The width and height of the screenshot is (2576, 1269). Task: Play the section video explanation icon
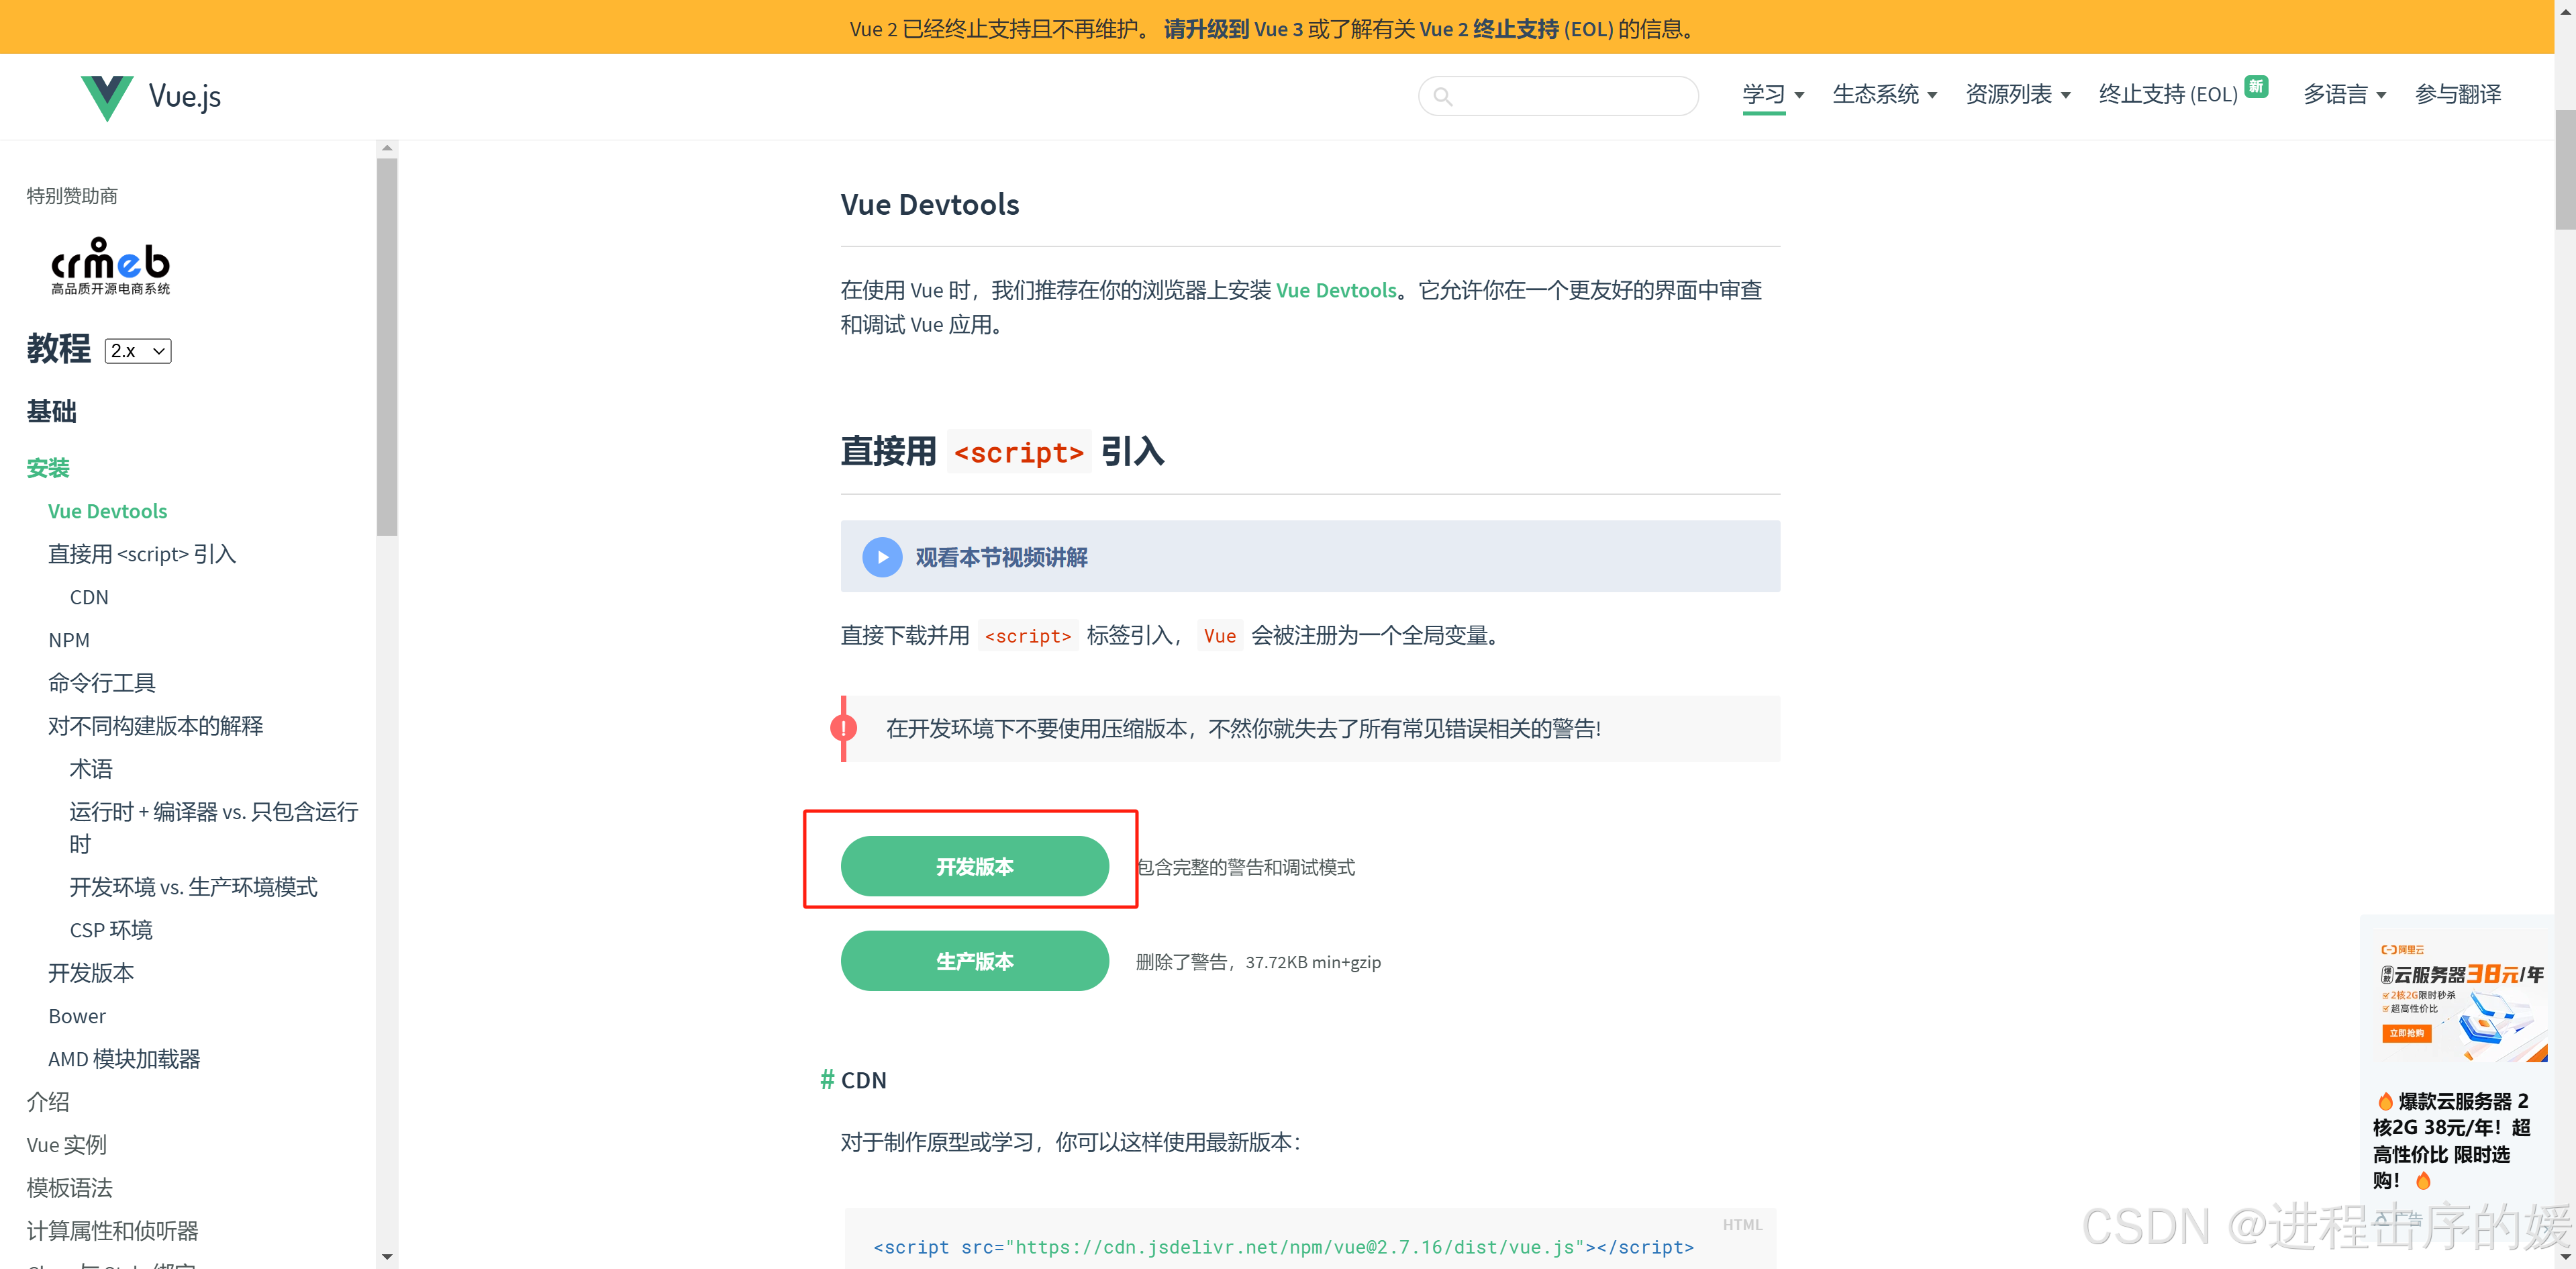tap(882, 557)
